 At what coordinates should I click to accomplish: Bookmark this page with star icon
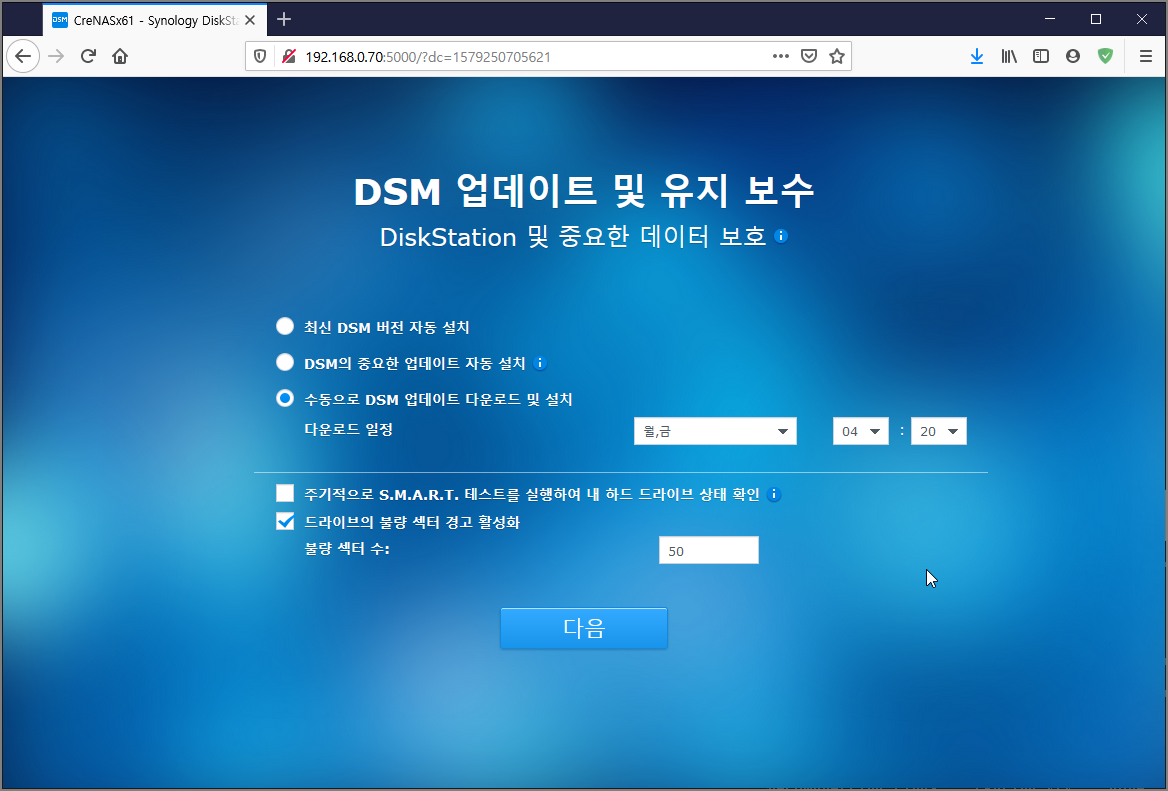pos(837,56)
